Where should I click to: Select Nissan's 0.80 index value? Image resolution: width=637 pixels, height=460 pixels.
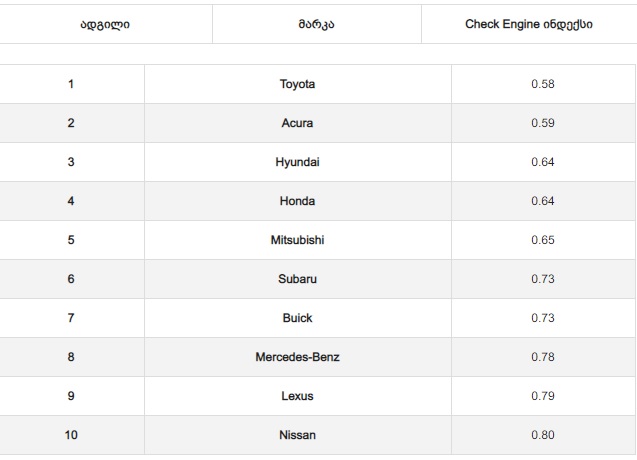(x=542, y=435)
